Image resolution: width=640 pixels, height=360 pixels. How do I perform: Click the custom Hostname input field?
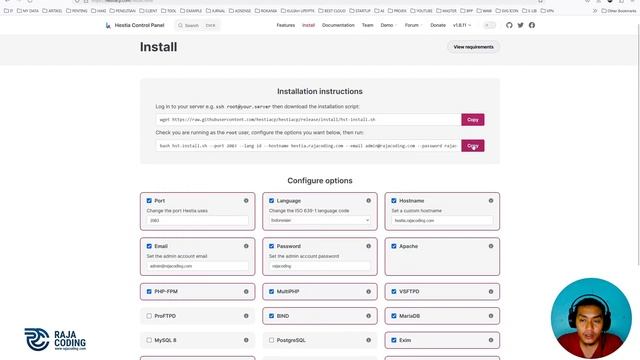442,220
